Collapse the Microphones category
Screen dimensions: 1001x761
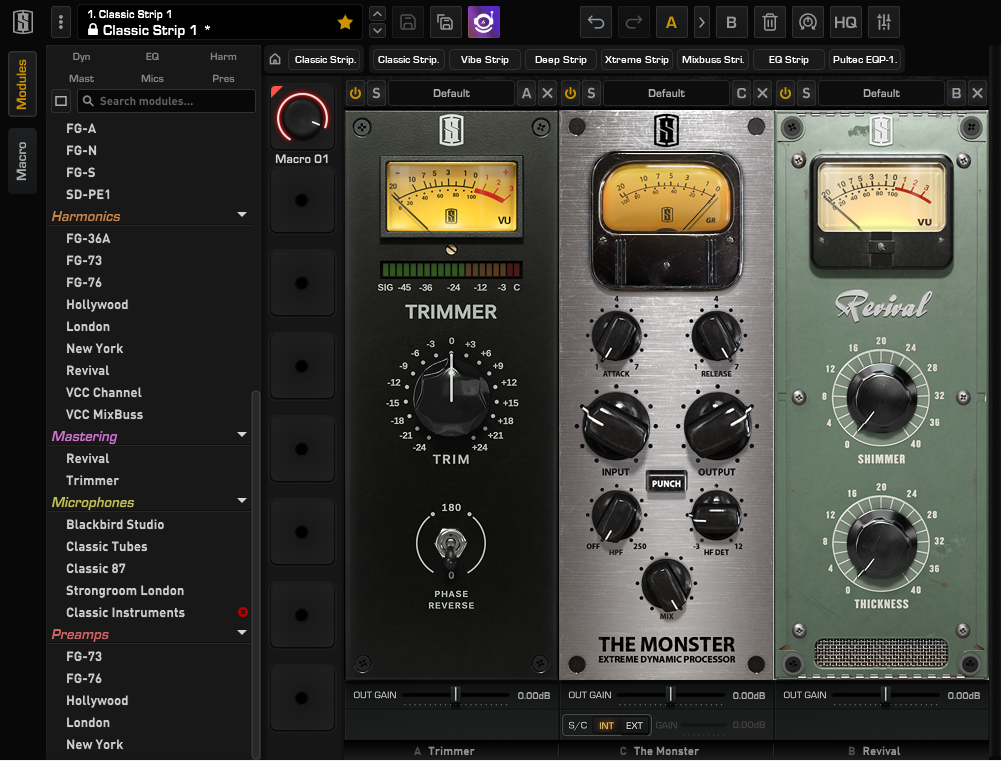(242, 502)
